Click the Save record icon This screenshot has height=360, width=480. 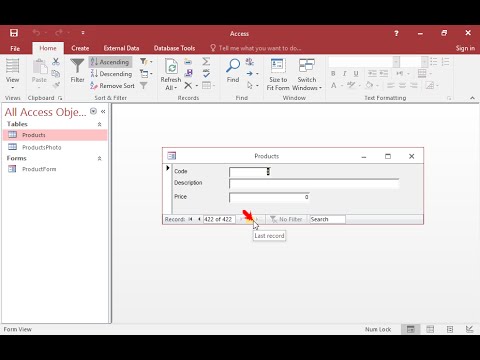(189, 73)
